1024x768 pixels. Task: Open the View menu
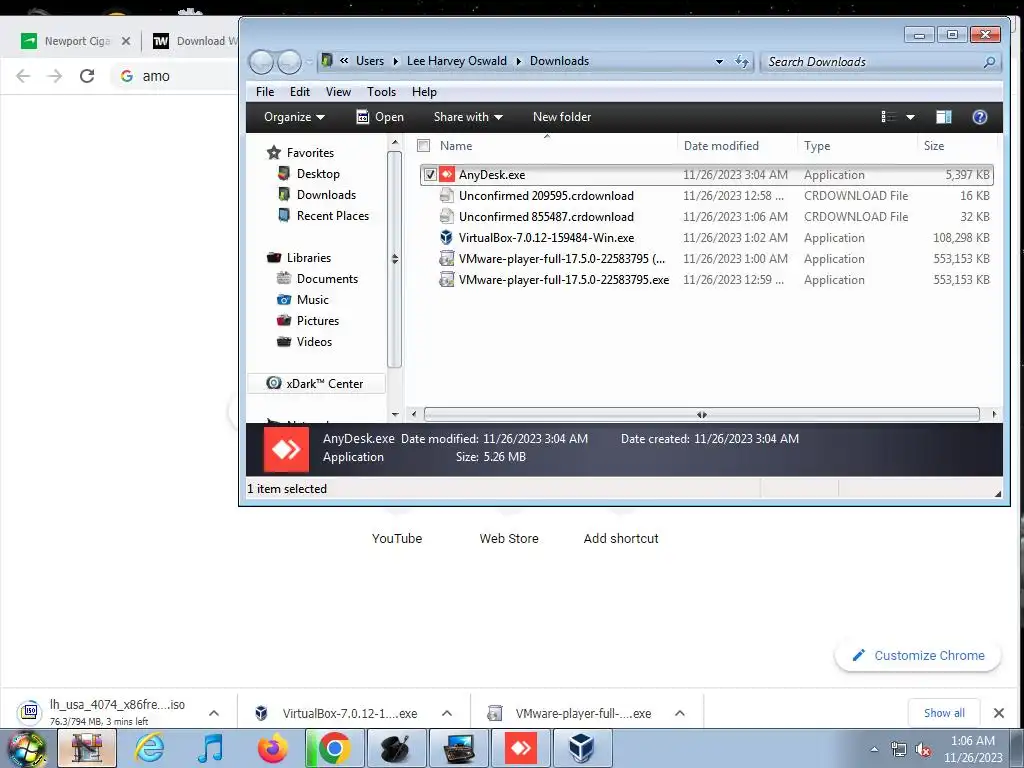338,91
